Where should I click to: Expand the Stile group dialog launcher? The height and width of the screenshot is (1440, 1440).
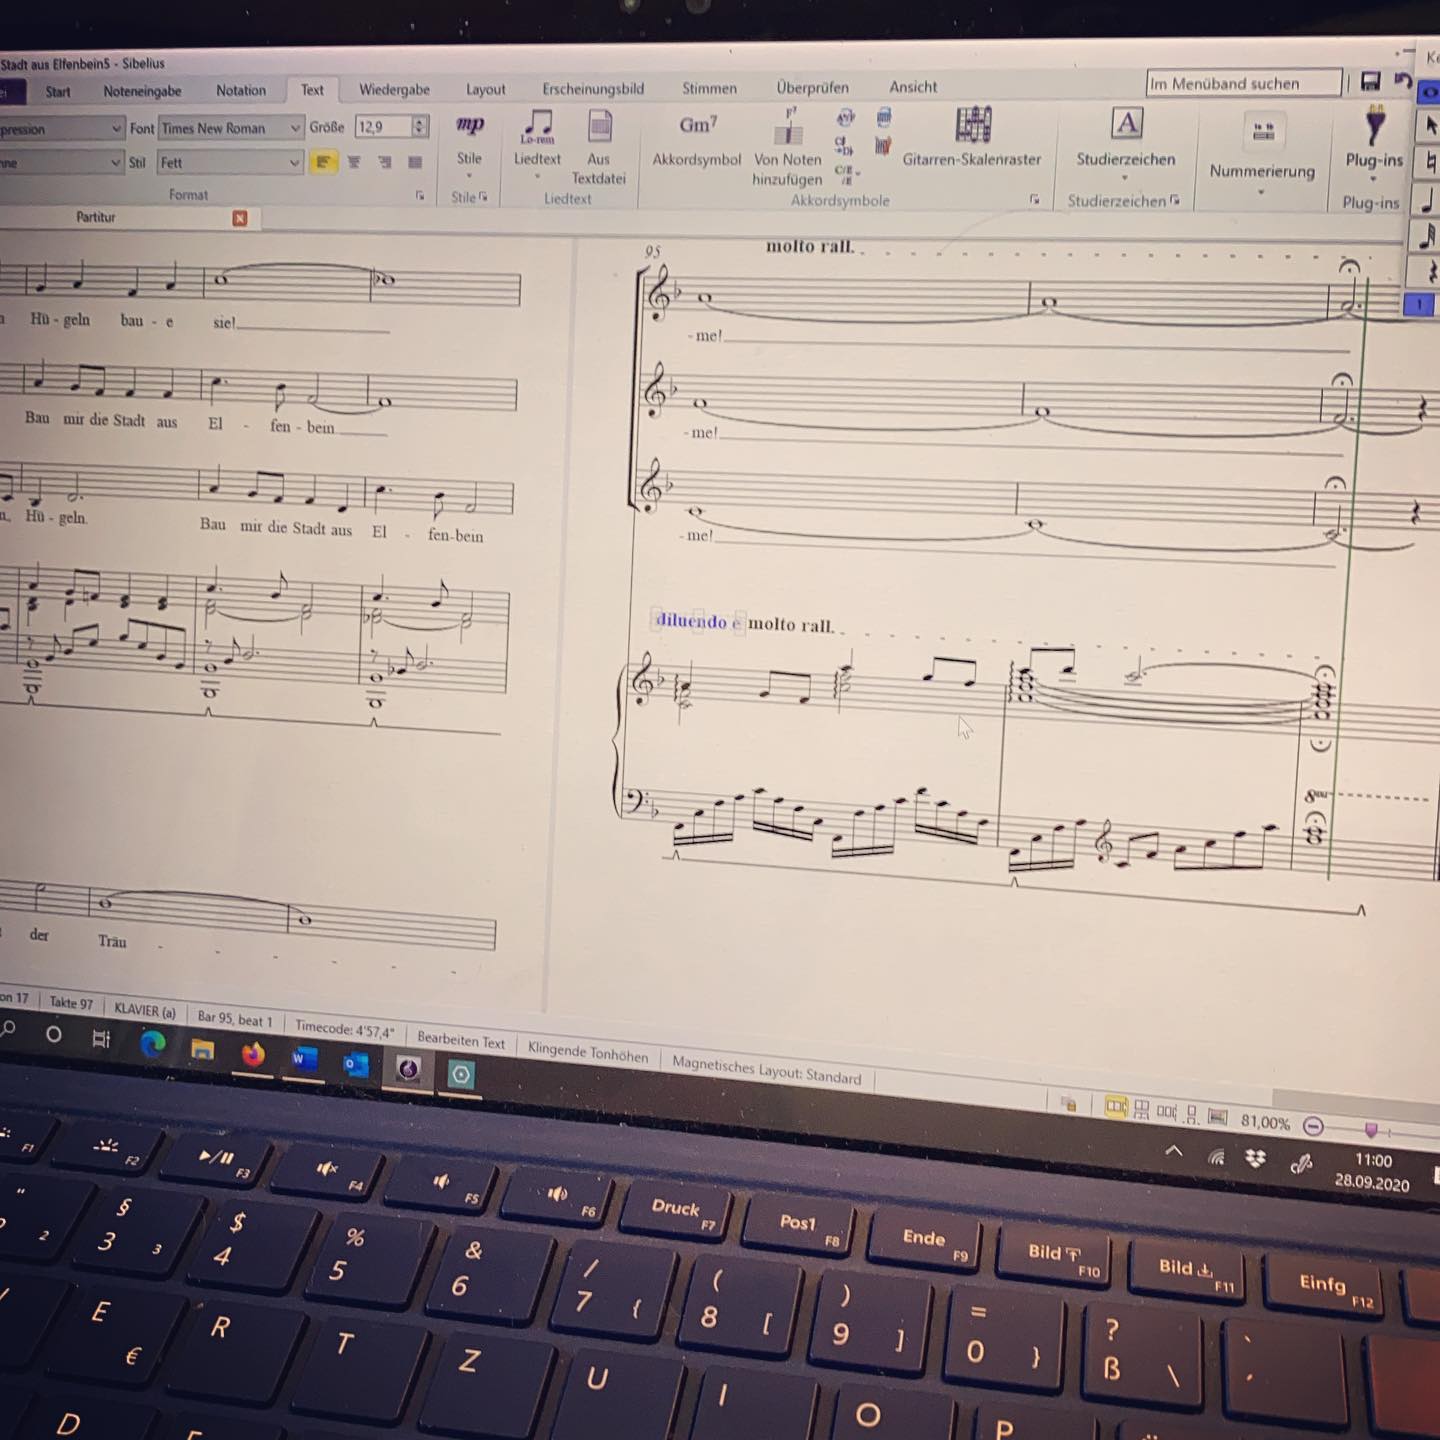[x=484, y=197]
